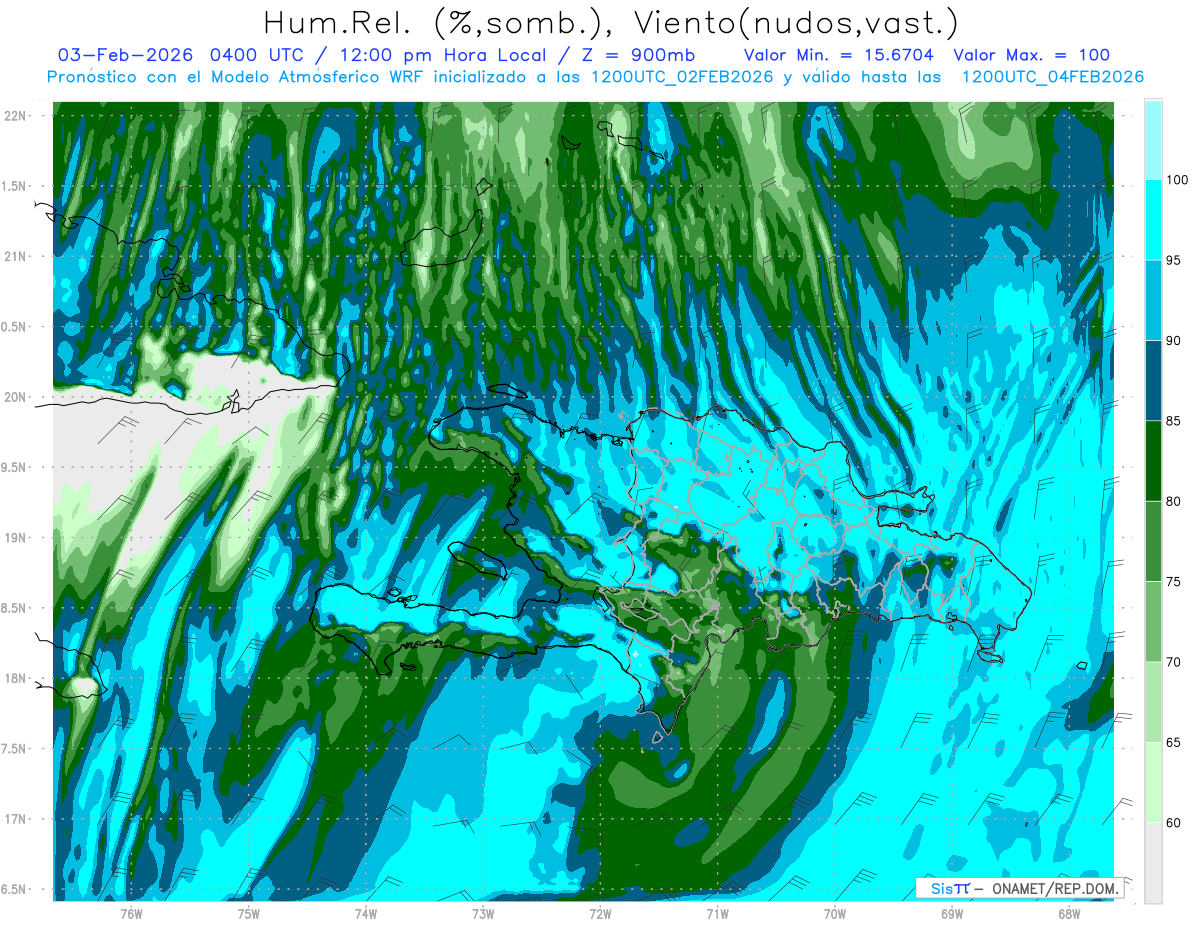Click the legend value '100'
The height and width of the screenshot is (927, 1200).
coord(1179,180)
